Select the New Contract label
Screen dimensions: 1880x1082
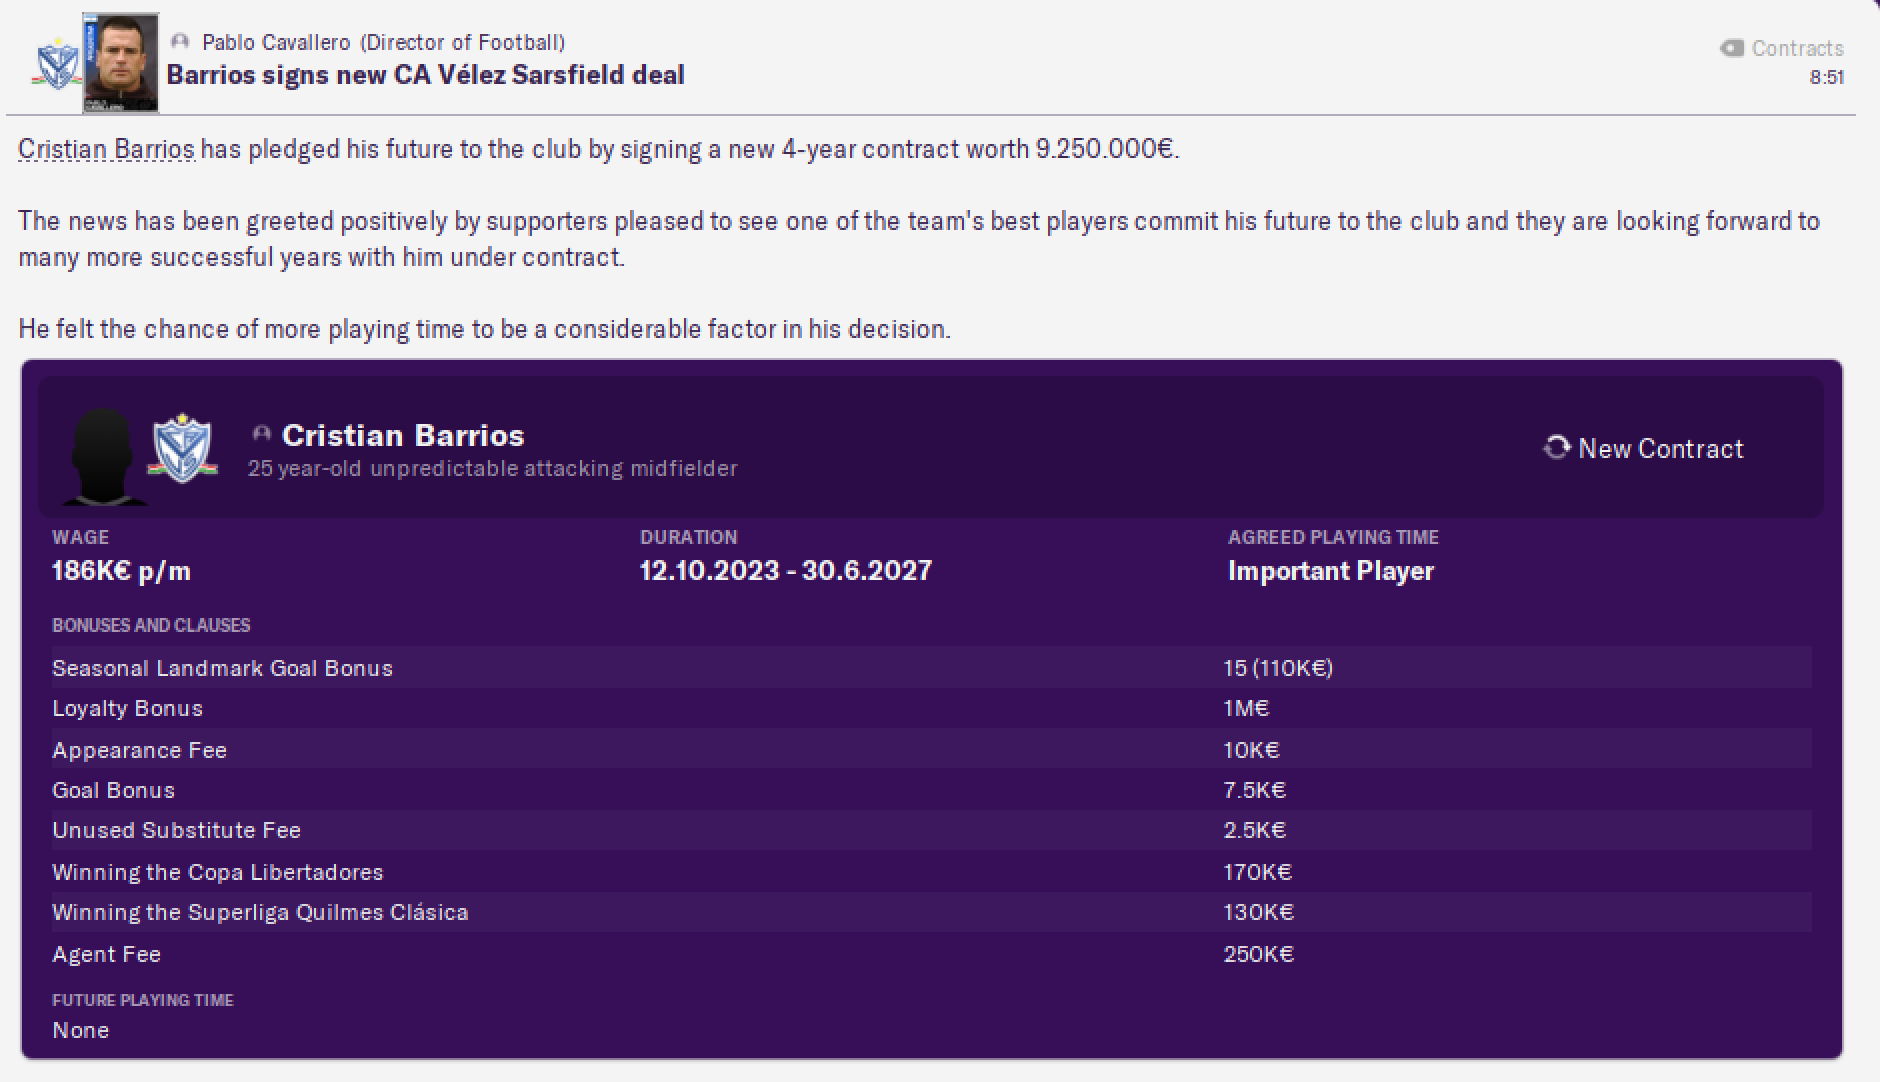point(1660,448)
